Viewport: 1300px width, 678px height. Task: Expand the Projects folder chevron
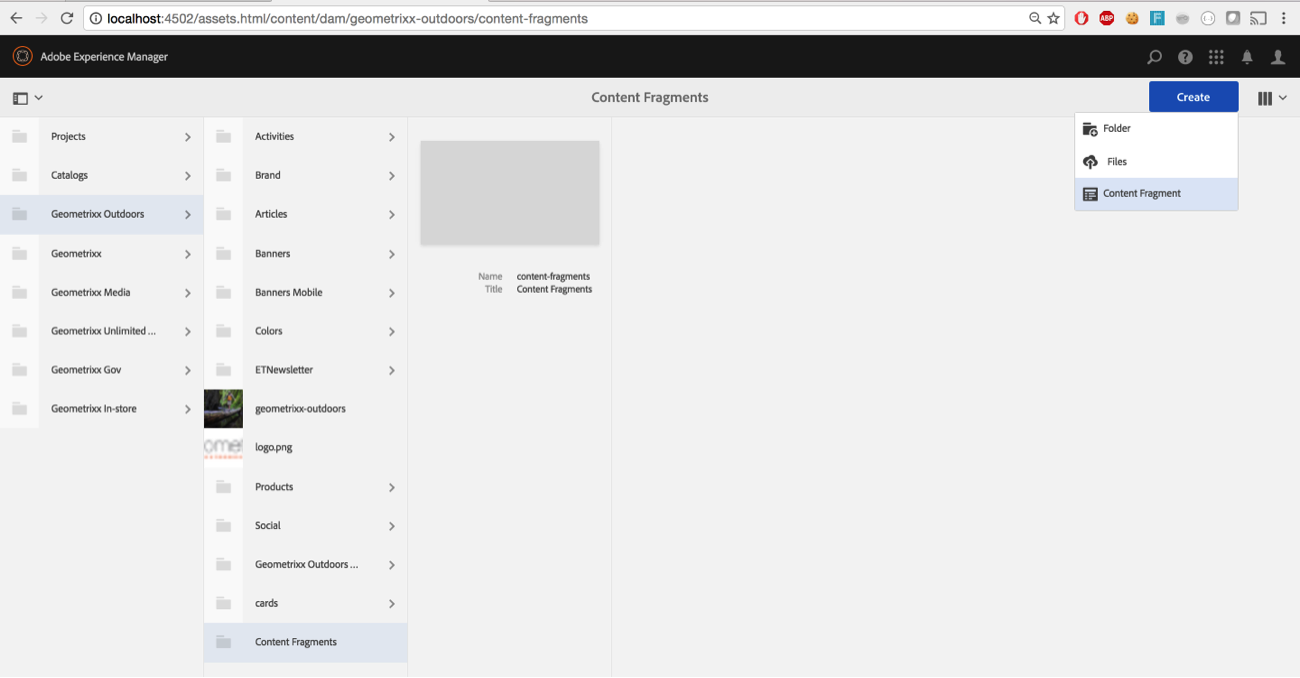(187, 137)
